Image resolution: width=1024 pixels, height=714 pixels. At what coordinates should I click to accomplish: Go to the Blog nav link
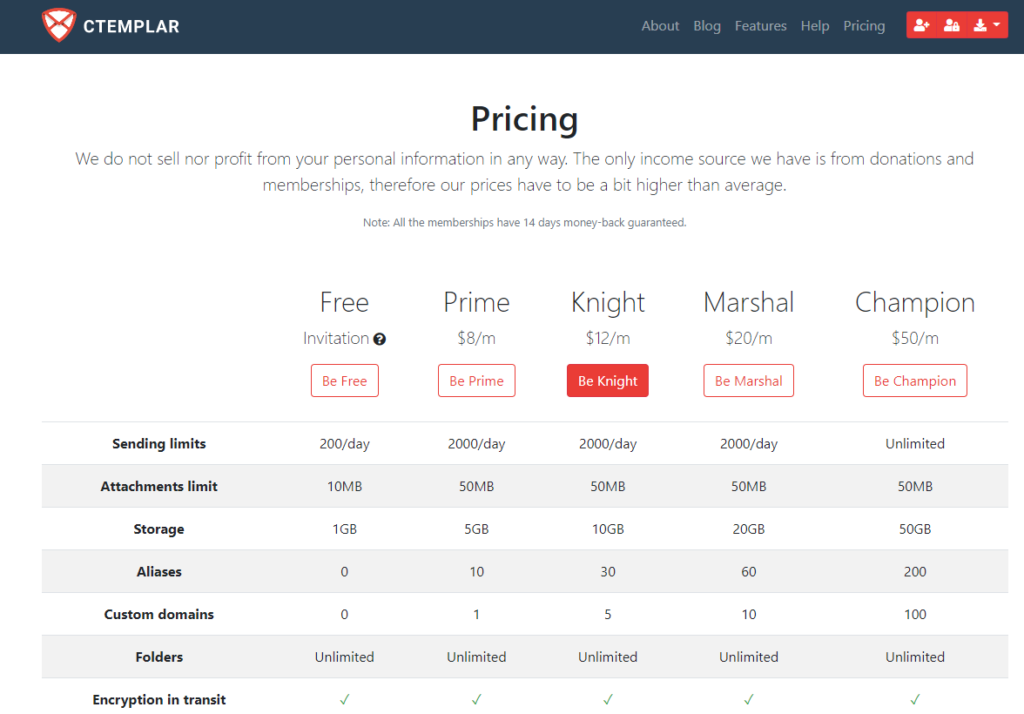click(707, 26)
